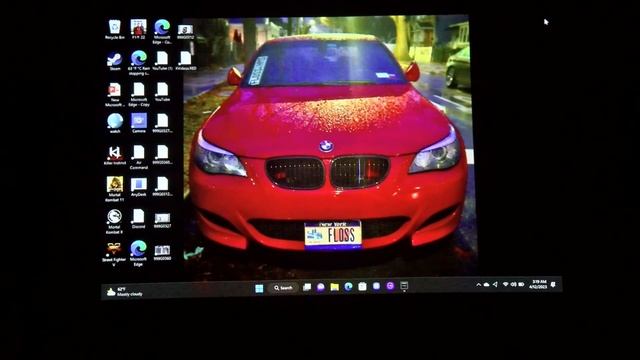Open the running window app taskbar icon

coord(404,286)
